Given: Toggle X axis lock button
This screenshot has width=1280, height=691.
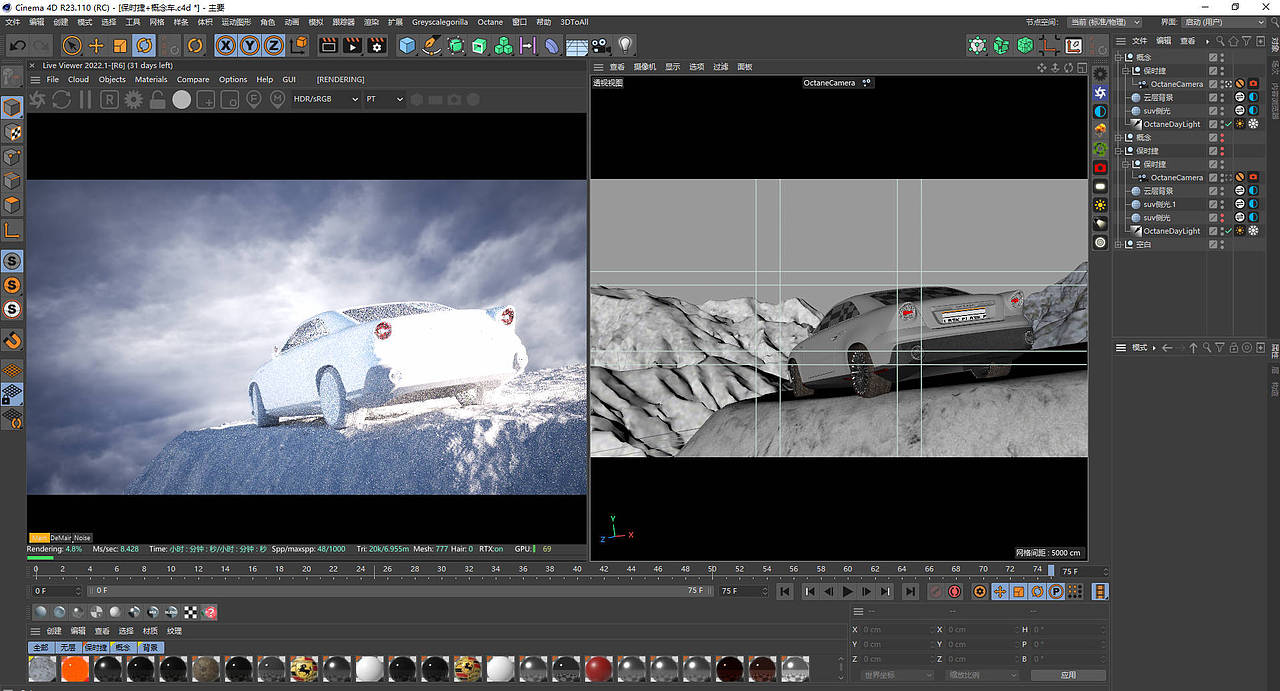Looking at the screenshot, I should tap(226, 45).
